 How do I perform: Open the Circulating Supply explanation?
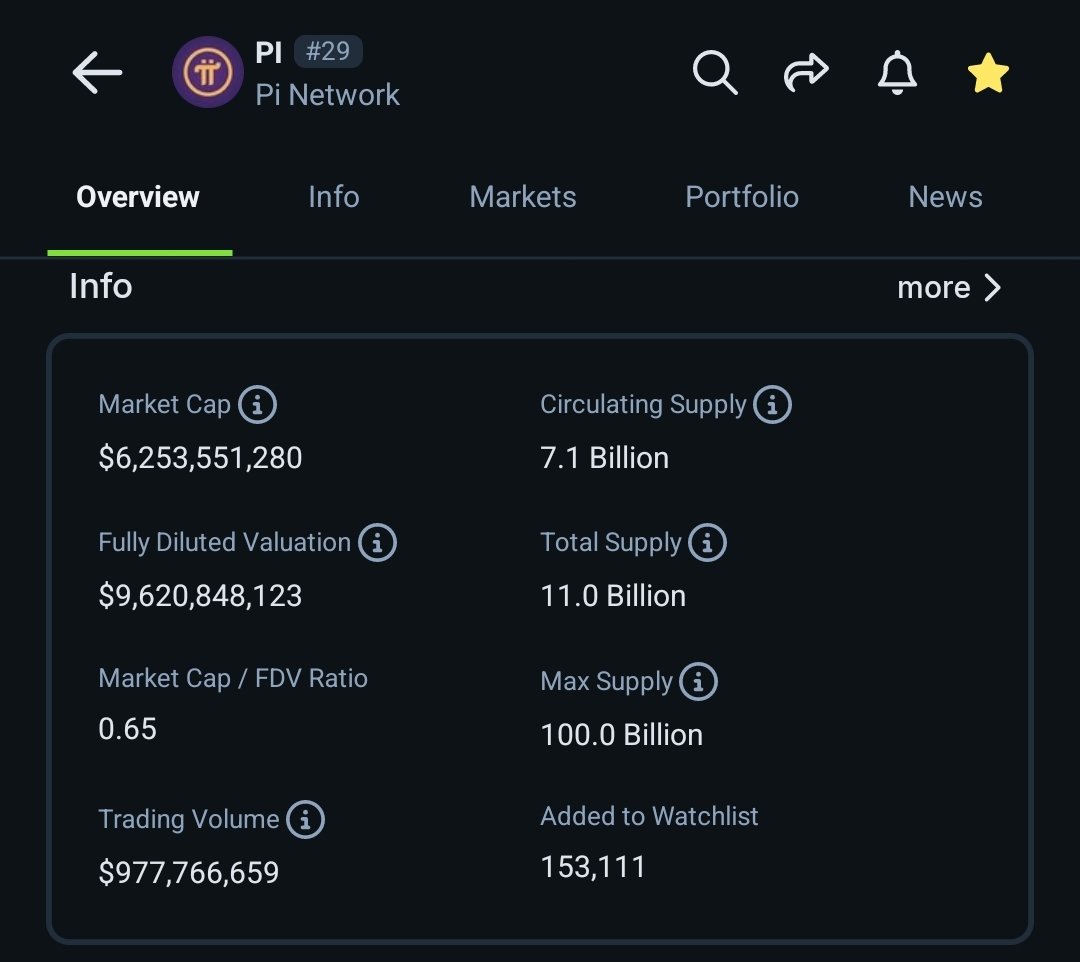773,404
